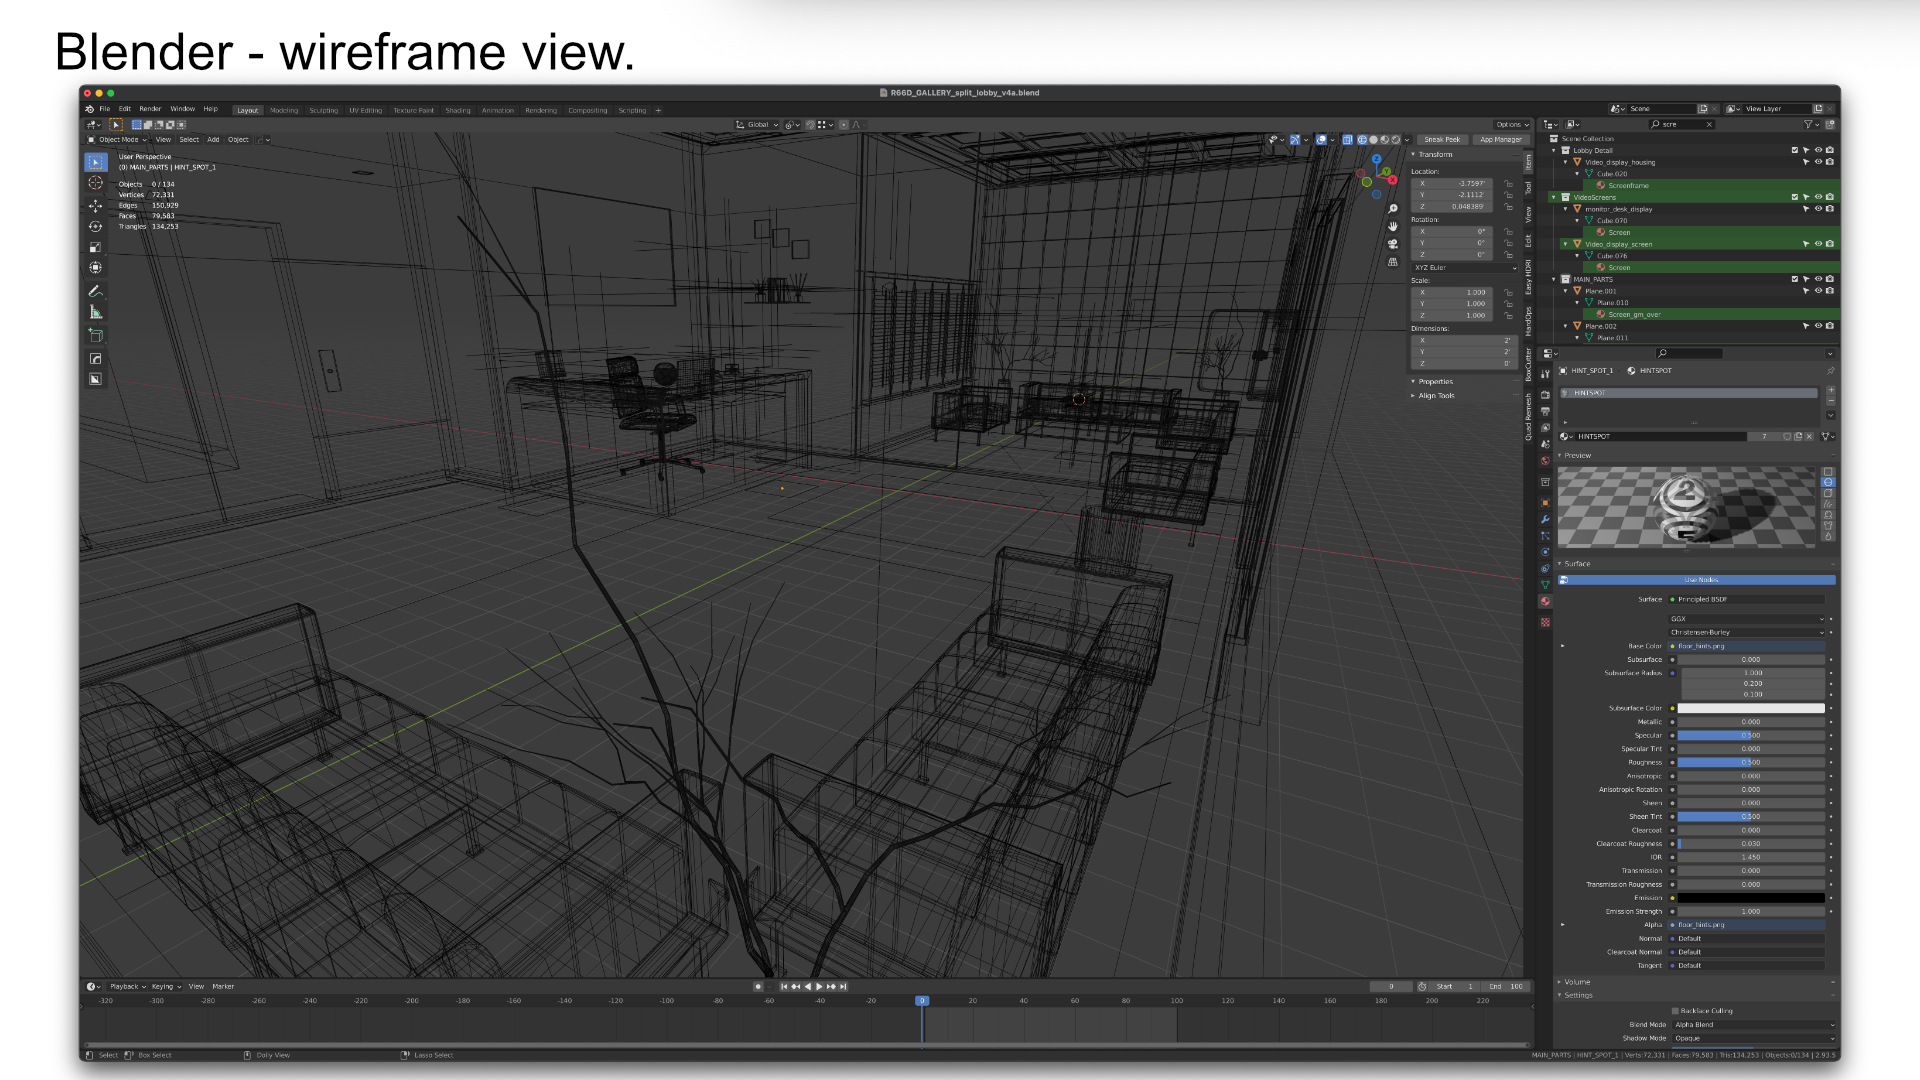This screenshot has height=1080, width=1920.
Task: Open the Tool properties tab icon
Action: (1545, 374)
